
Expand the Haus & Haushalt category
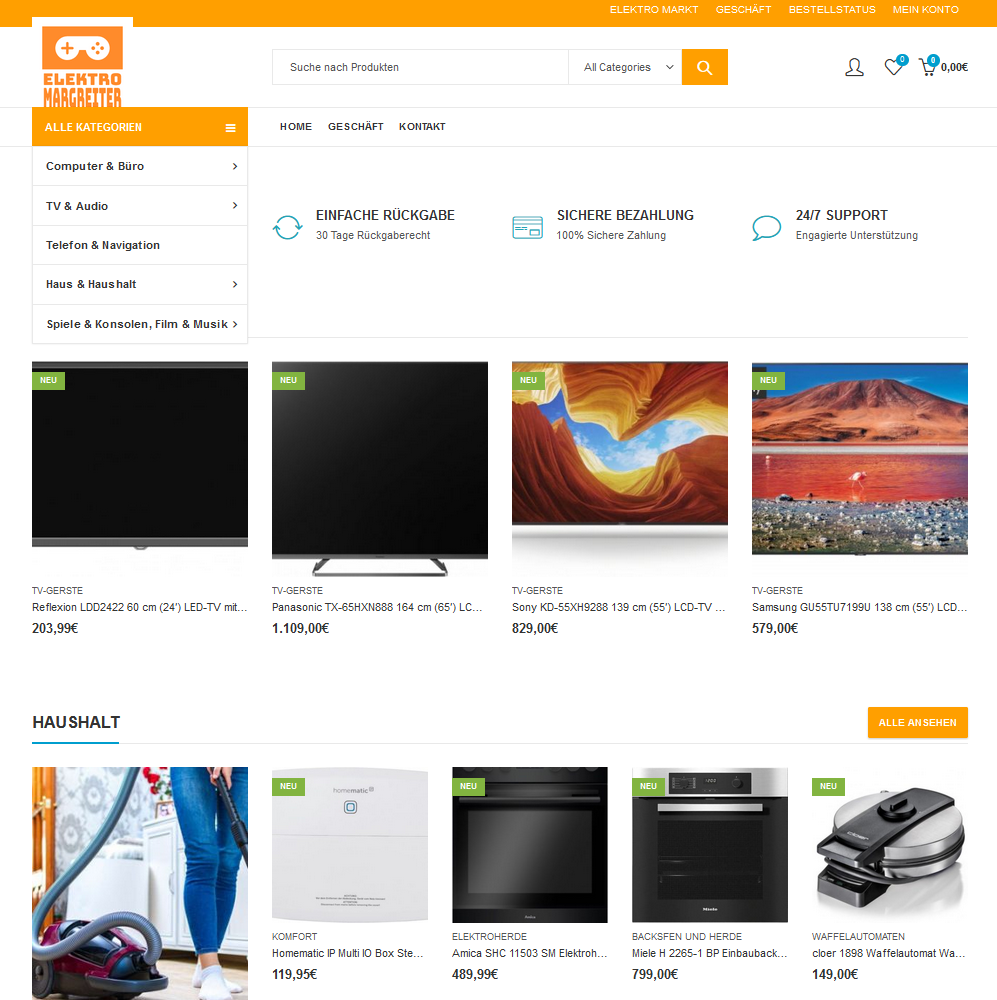click(x=140, y=284)
